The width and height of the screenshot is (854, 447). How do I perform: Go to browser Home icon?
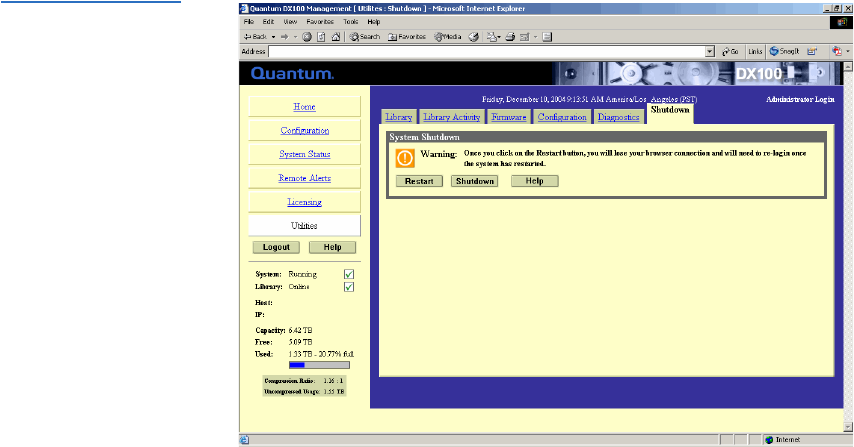336,36
